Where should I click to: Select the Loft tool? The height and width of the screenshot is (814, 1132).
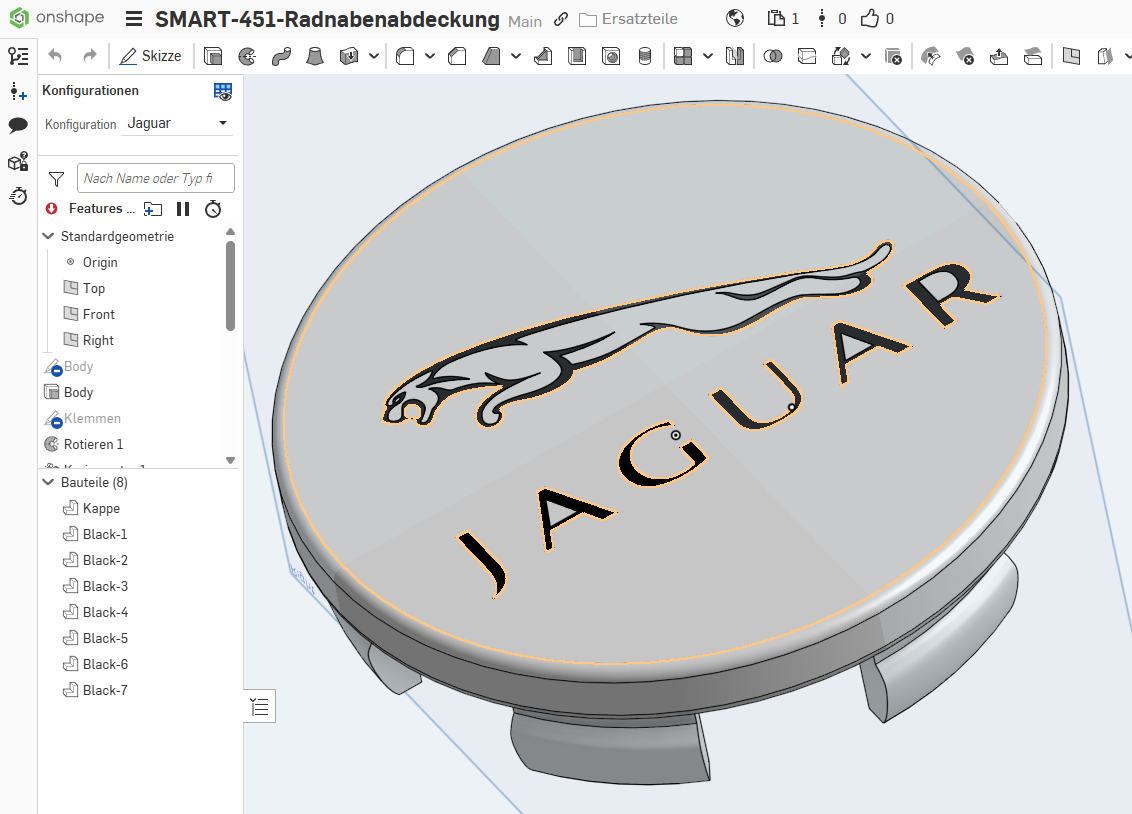click(x=315, y=56)
